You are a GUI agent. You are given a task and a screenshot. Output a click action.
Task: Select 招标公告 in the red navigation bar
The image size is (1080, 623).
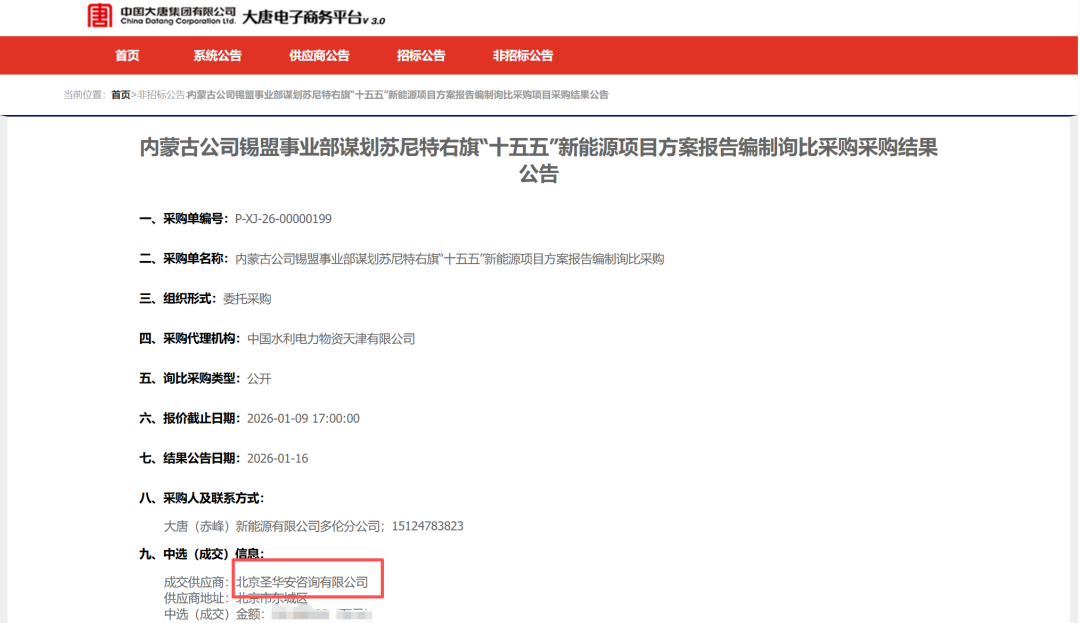tap(421, 56)
